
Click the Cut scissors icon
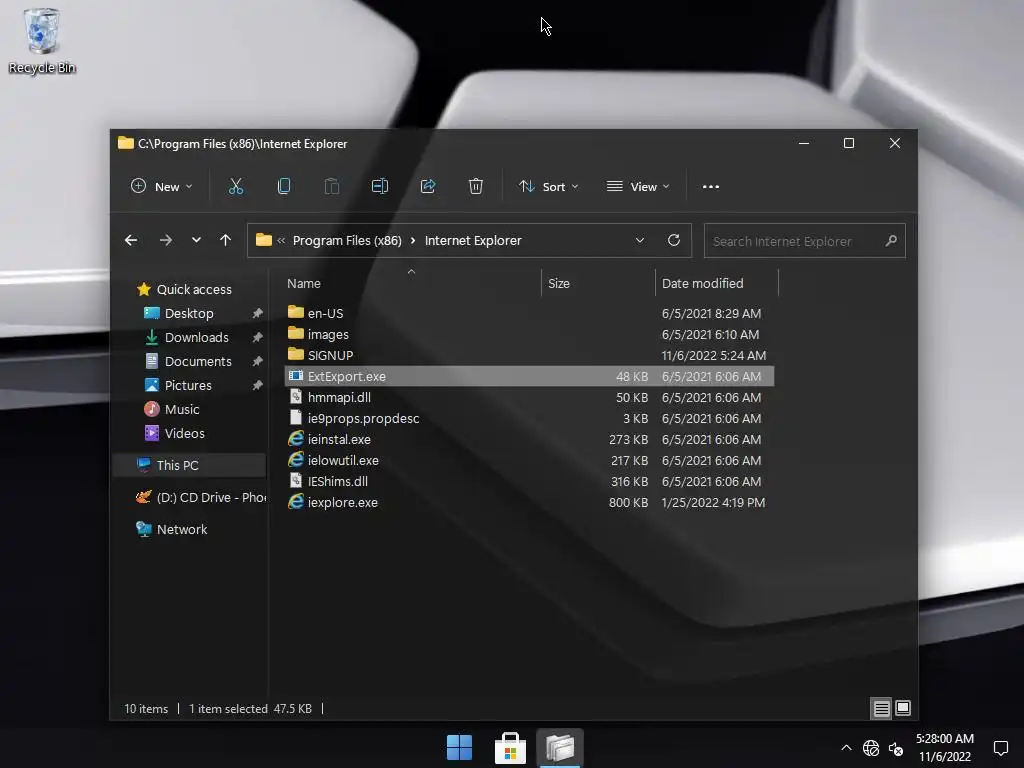click(236, 187)
